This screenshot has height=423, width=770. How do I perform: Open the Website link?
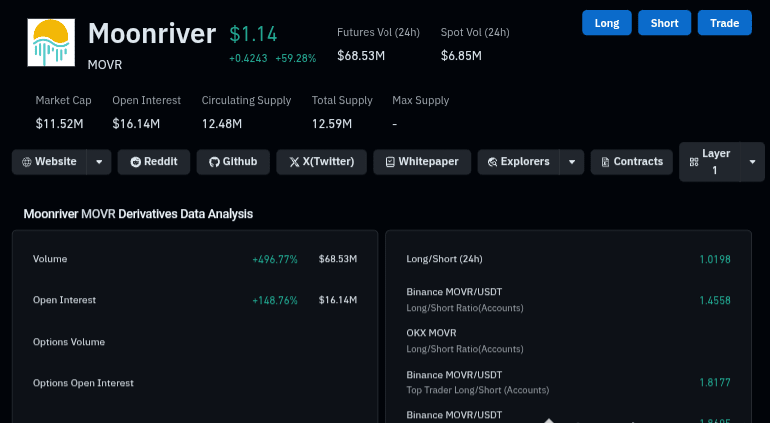(50, 162)
